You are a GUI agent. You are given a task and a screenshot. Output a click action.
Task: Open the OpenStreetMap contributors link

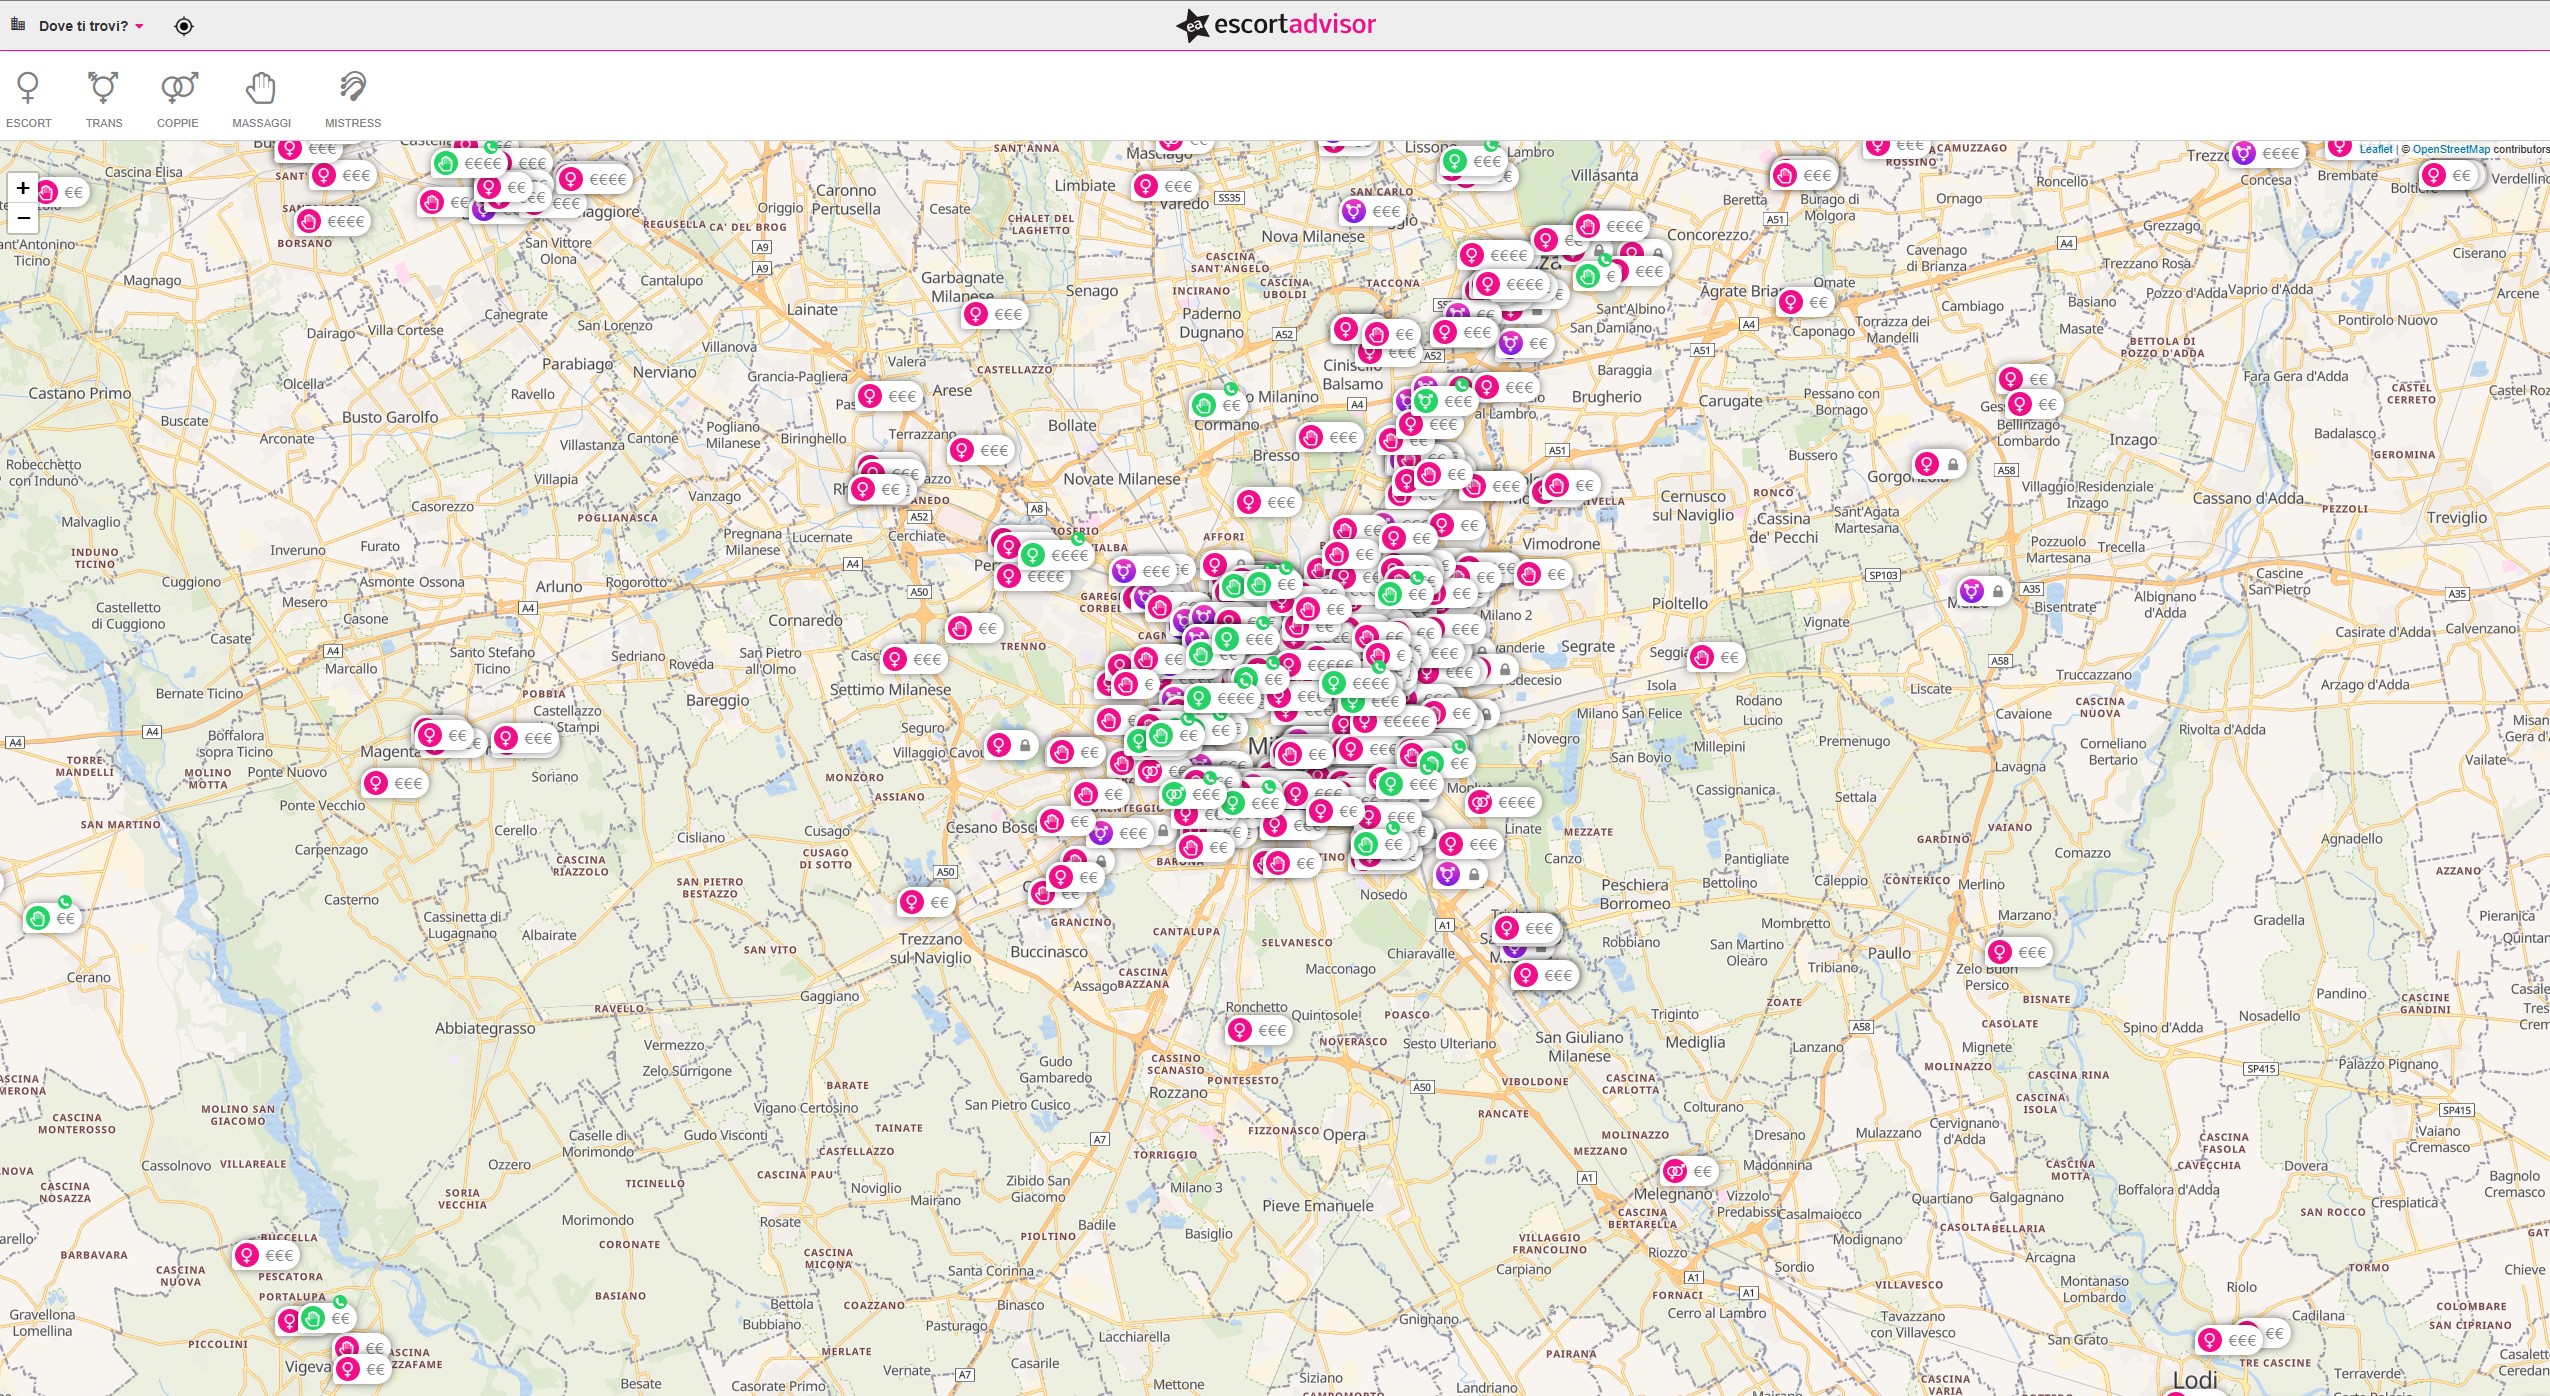pyautogui.click(x=2451, y=149)
